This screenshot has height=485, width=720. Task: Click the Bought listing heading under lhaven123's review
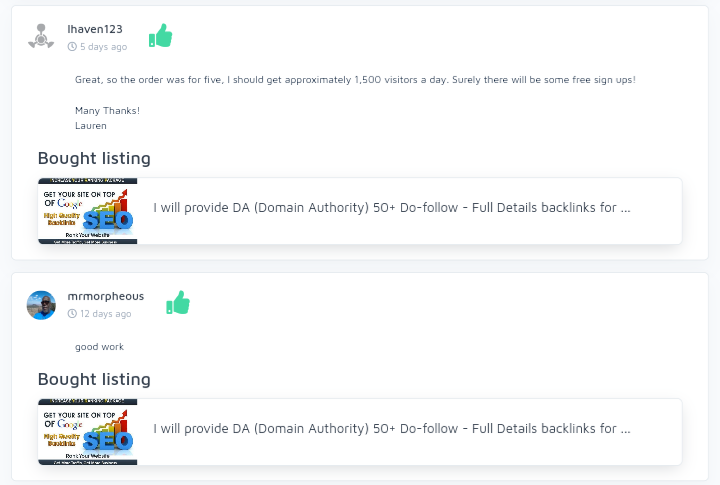pos(94,158)
